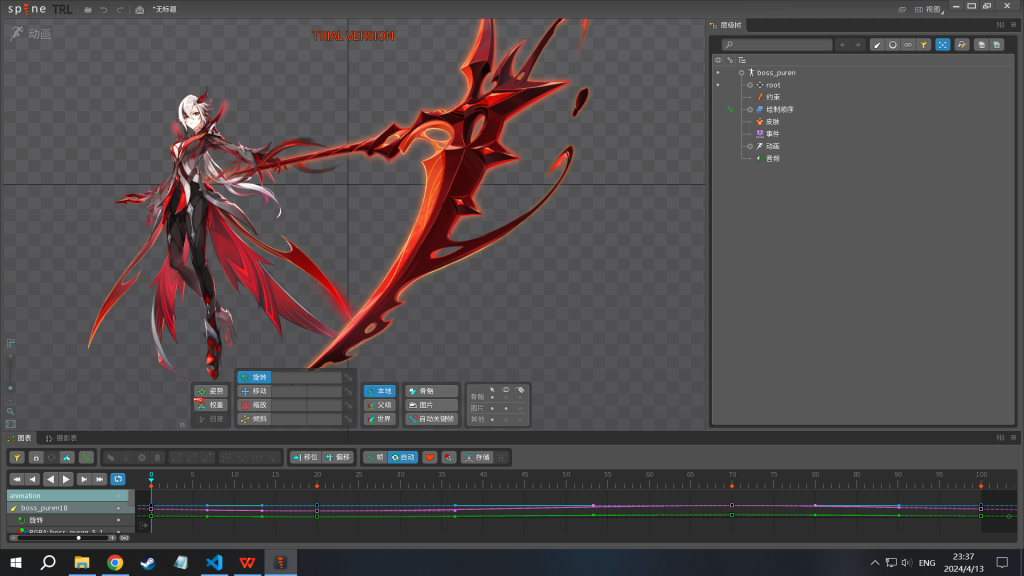Click the ruler icon at viewport left edge

click(x=11, y=344)
